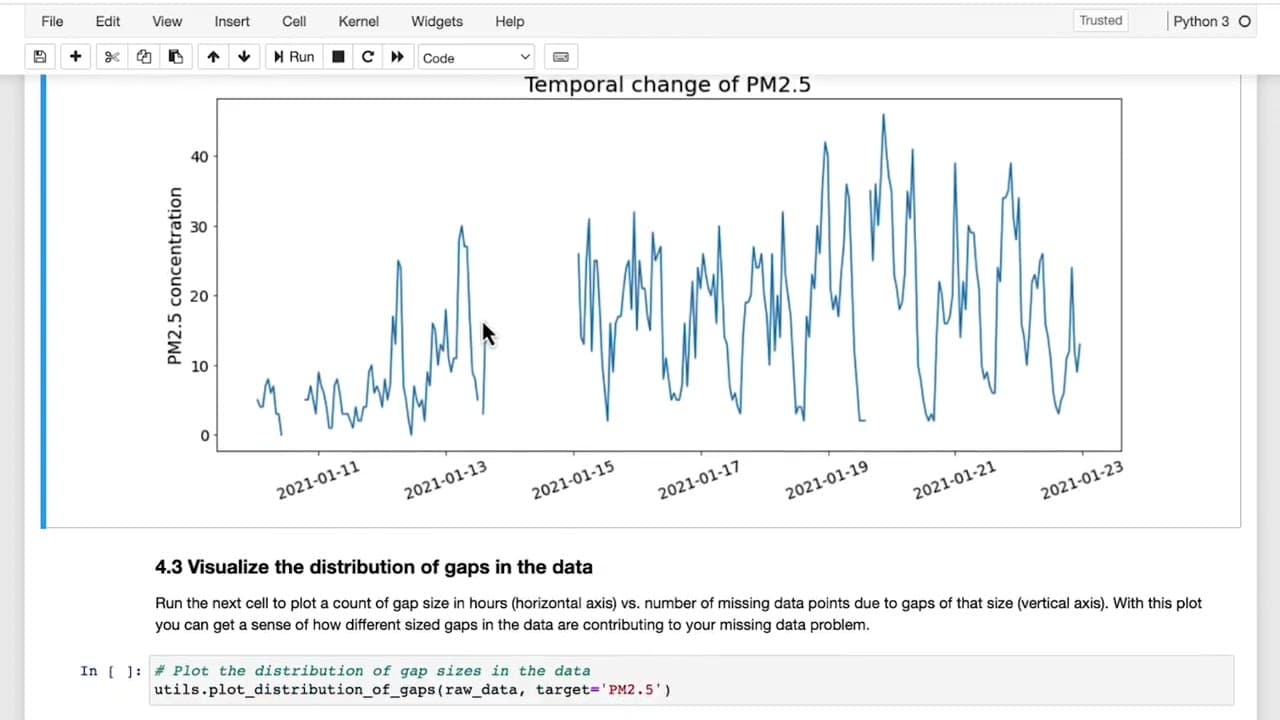Run the current cell with Run button

click(x=294, y=57)
